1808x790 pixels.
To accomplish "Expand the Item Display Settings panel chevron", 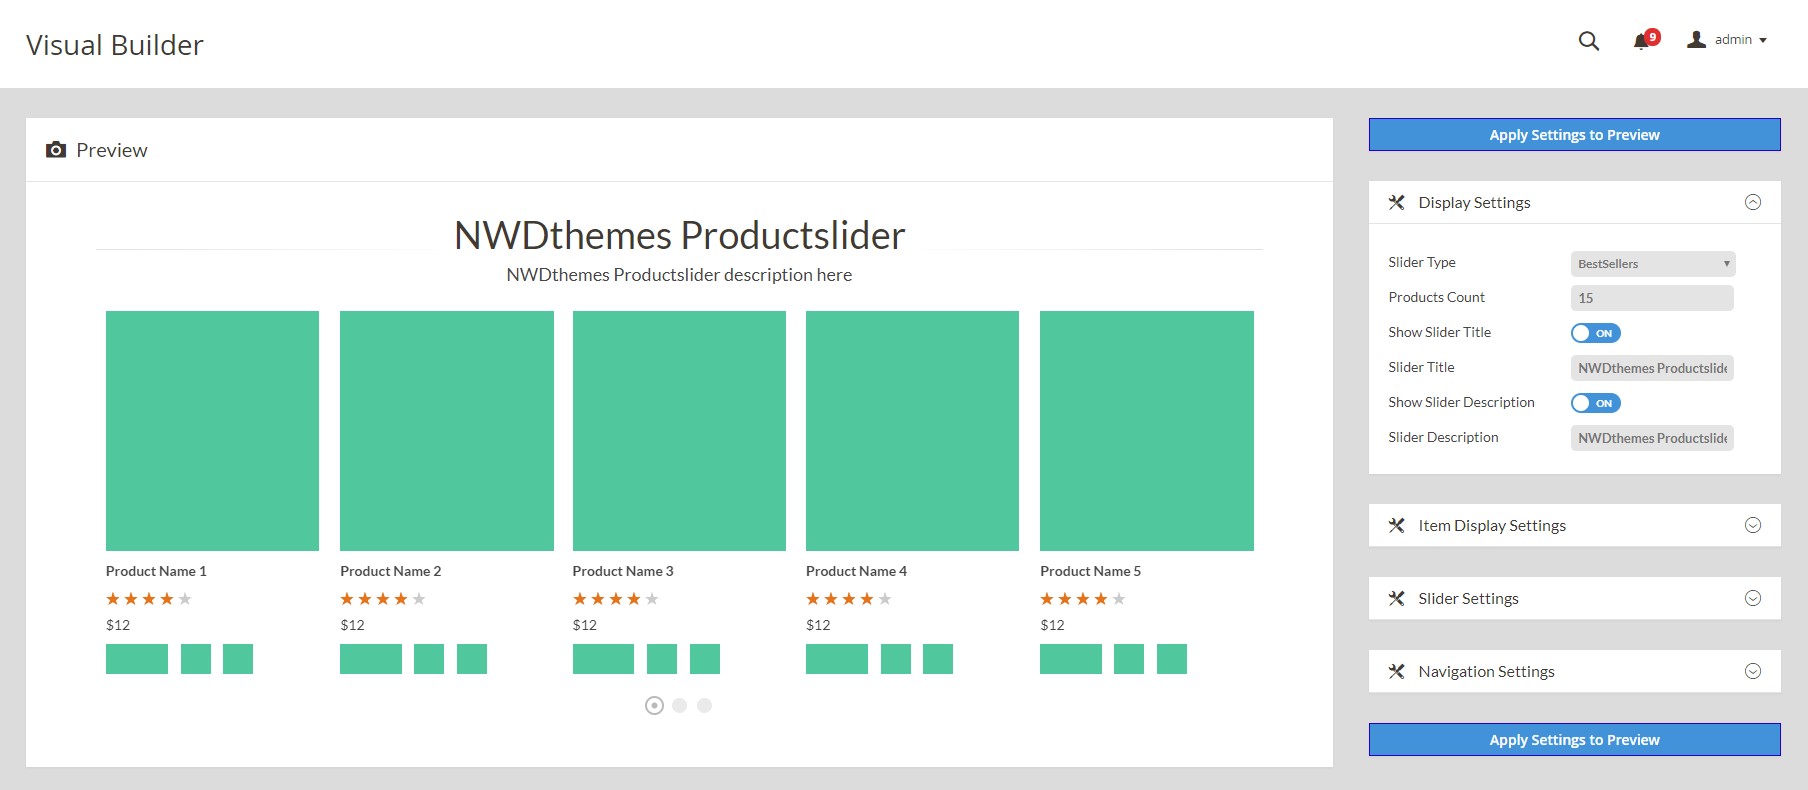I will (x=1752, y=526).
